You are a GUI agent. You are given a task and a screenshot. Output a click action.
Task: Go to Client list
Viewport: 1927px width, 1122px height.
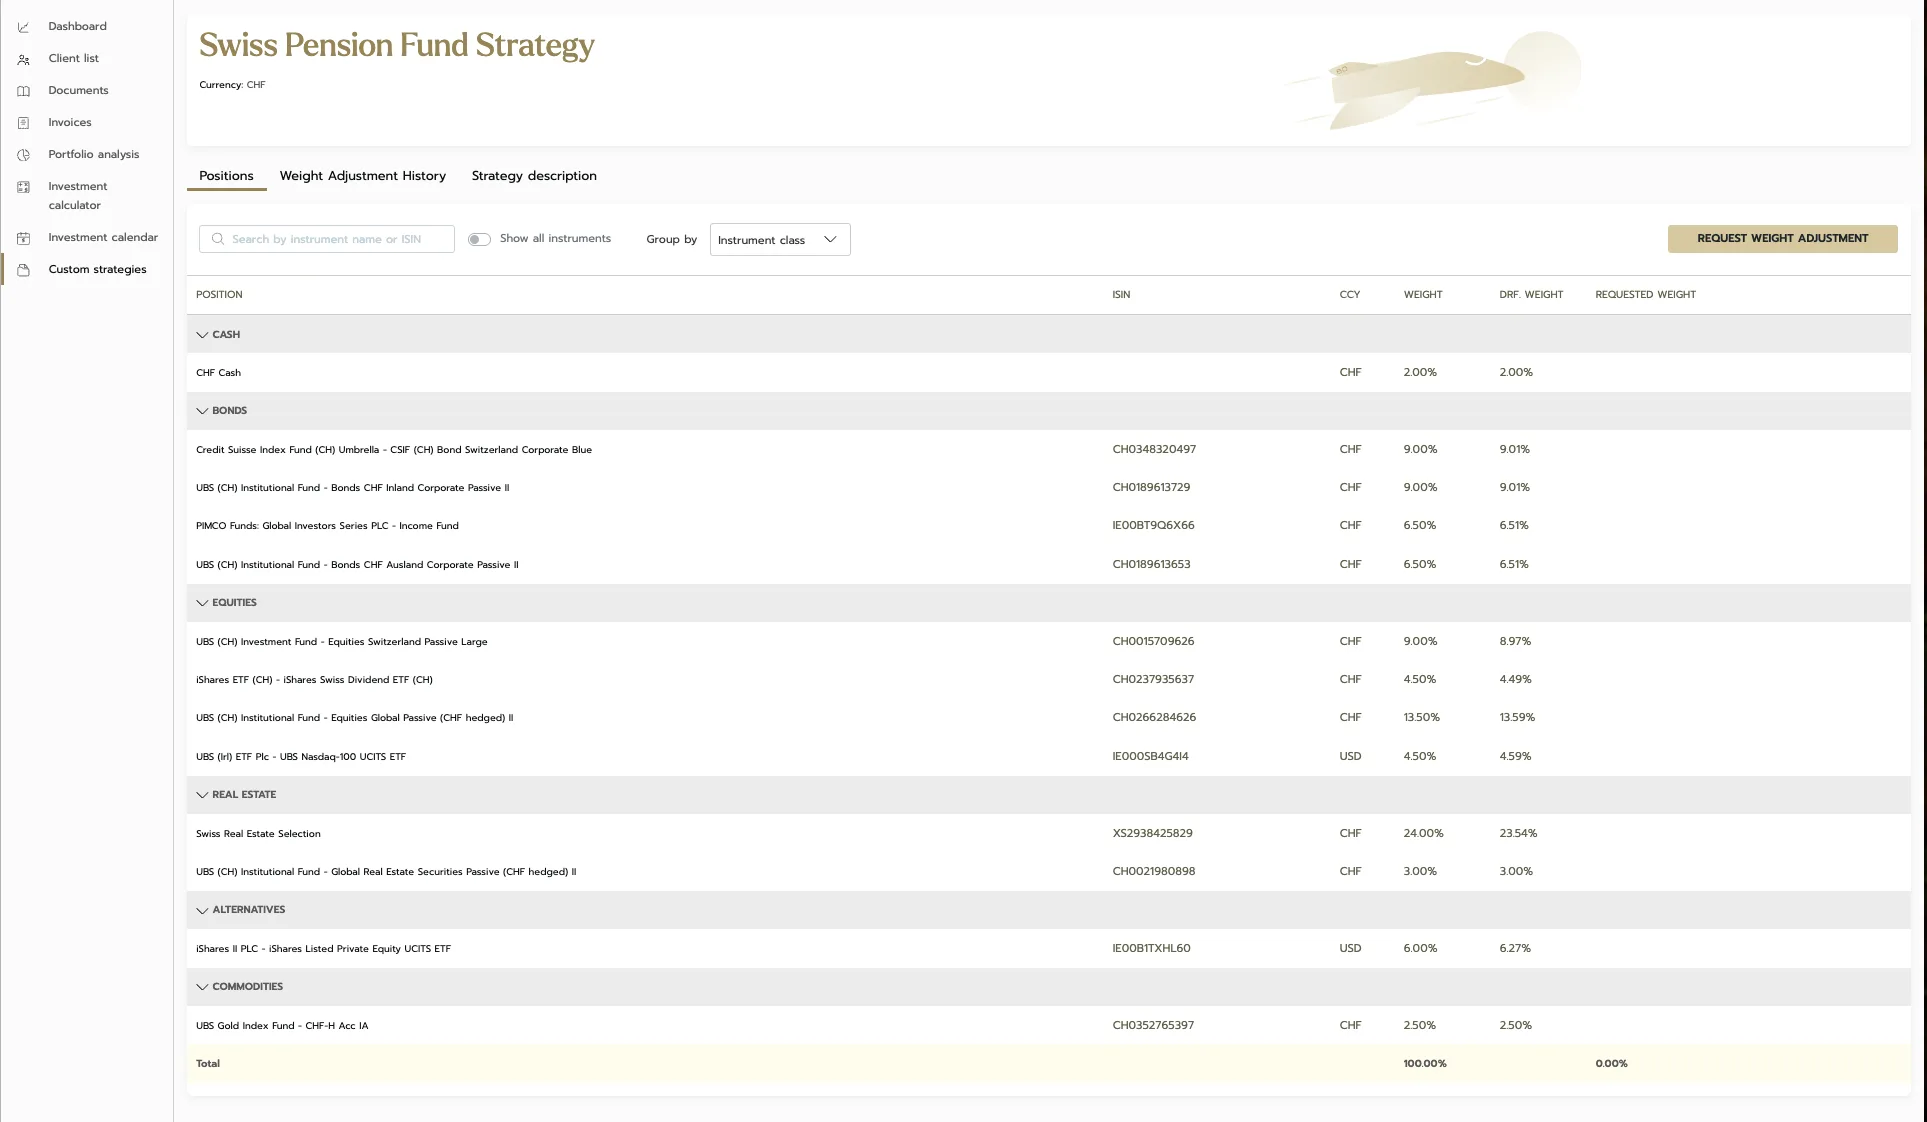click(73, 58)
